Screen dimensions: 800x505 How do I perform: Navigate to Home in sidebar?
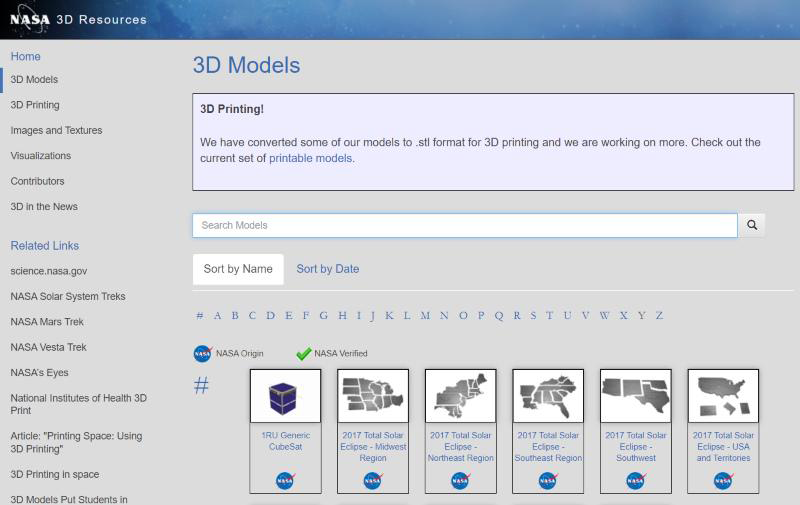[x=25, y=57]
